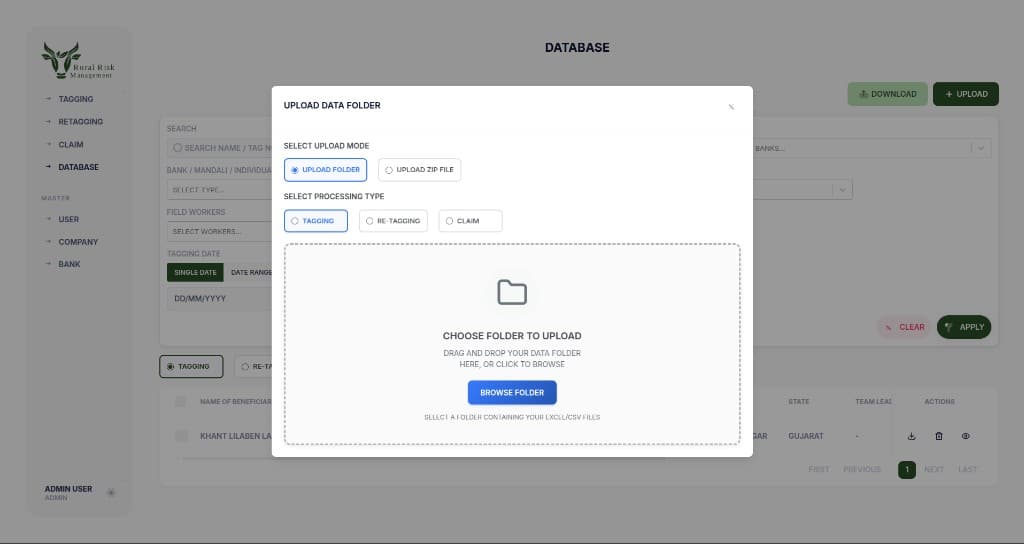Select the Upload Zip File mode

coord(419,170)
